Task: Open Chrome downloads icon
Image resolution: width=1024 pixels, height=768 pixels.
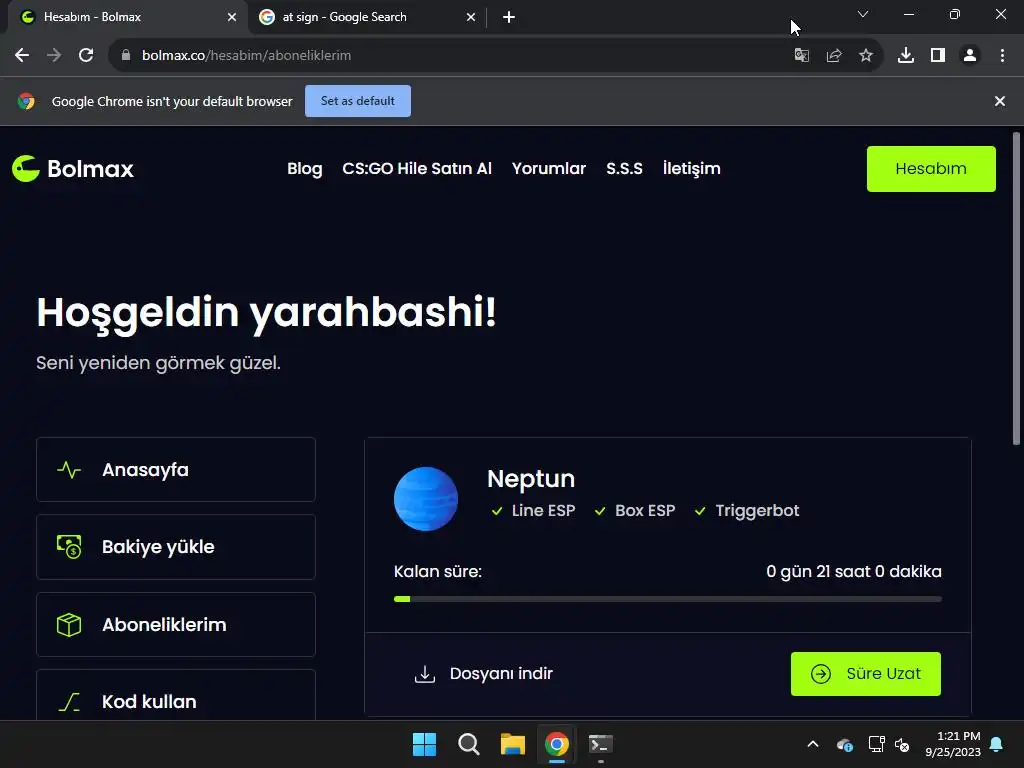Action: click(x=906, y=56)
